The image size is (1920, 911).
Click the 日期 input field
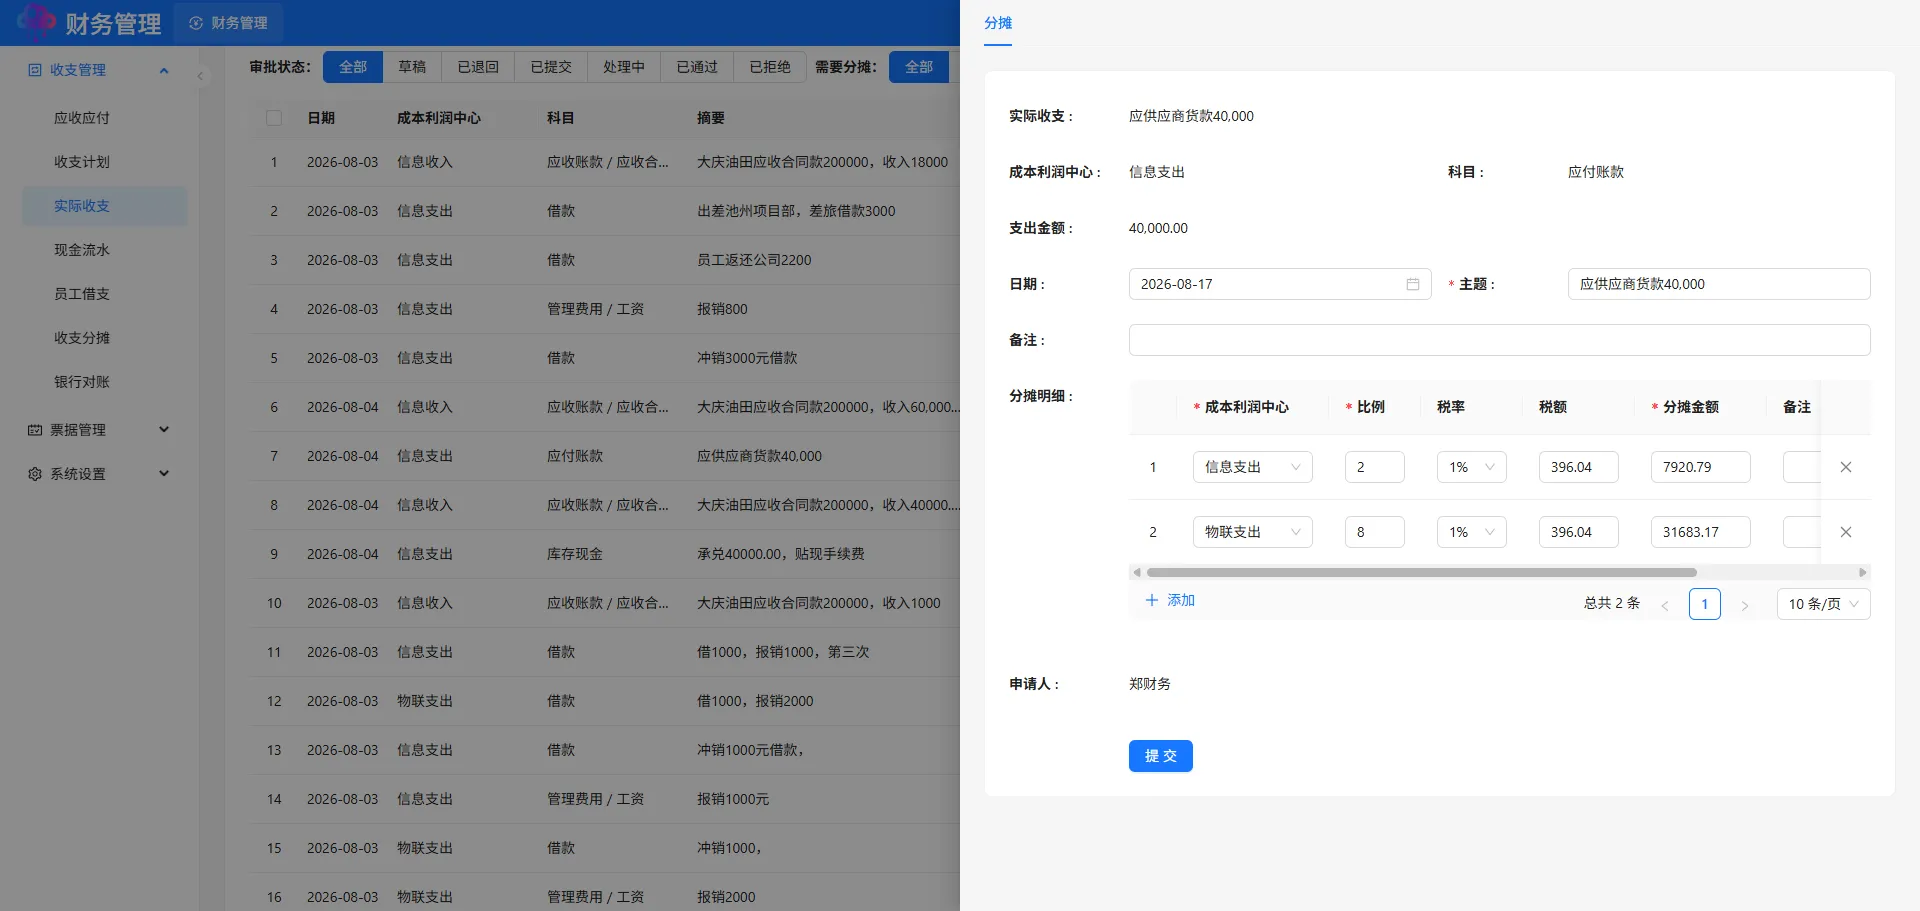click(1280, 284)
